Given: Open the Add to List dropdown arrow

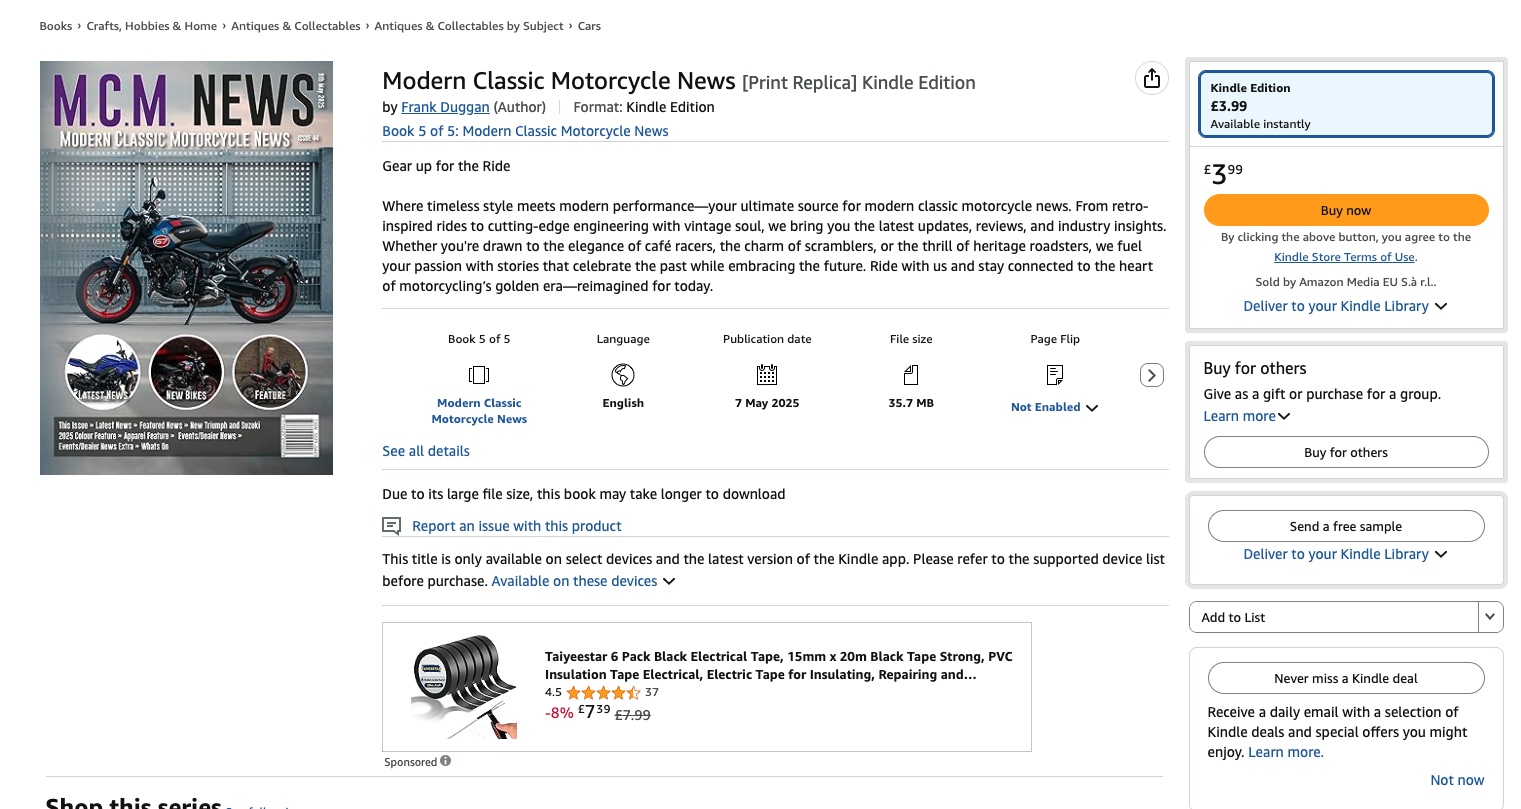Looking at the screenshot, I should (1490, 617).
